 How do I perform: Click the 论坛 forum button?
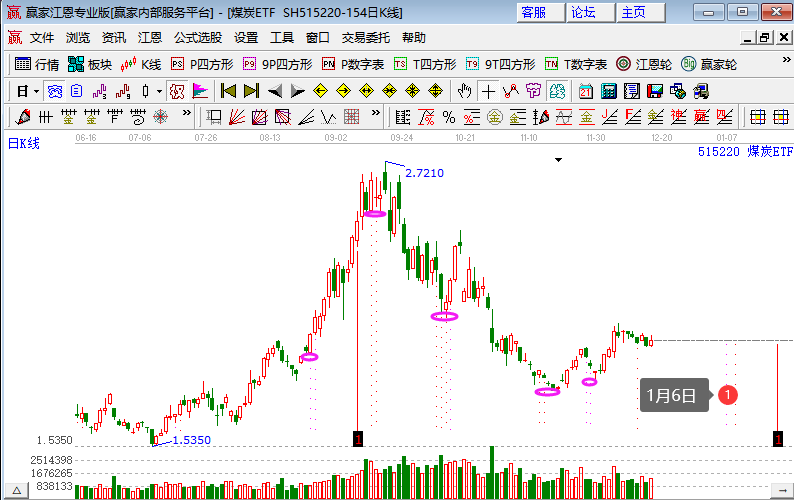[x=590, y=12]
